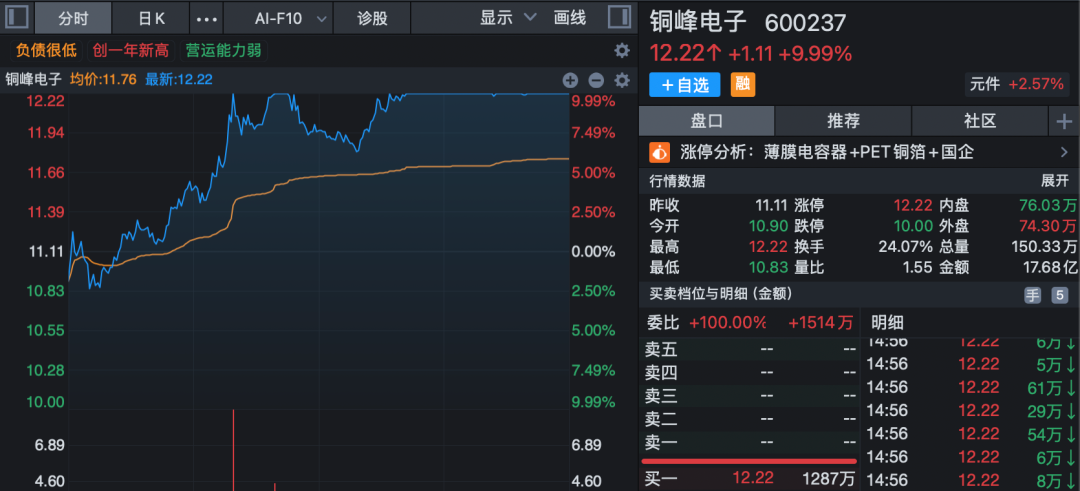Switch to 日K chart tab
Image resolution: width=1080 pixels, height=491 pixels.
(152, 19)
